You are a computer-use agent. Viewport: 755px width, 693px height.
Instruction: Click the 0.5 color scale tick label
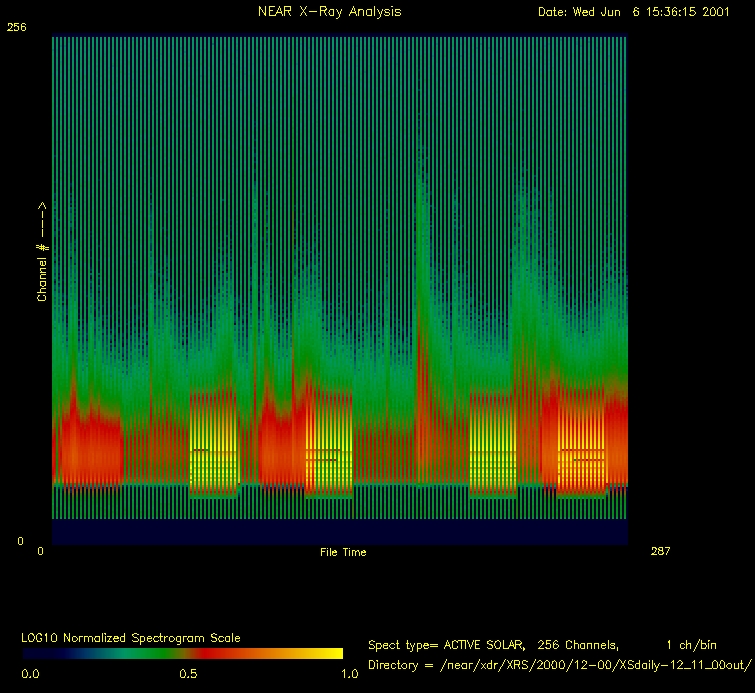[187, 674]
